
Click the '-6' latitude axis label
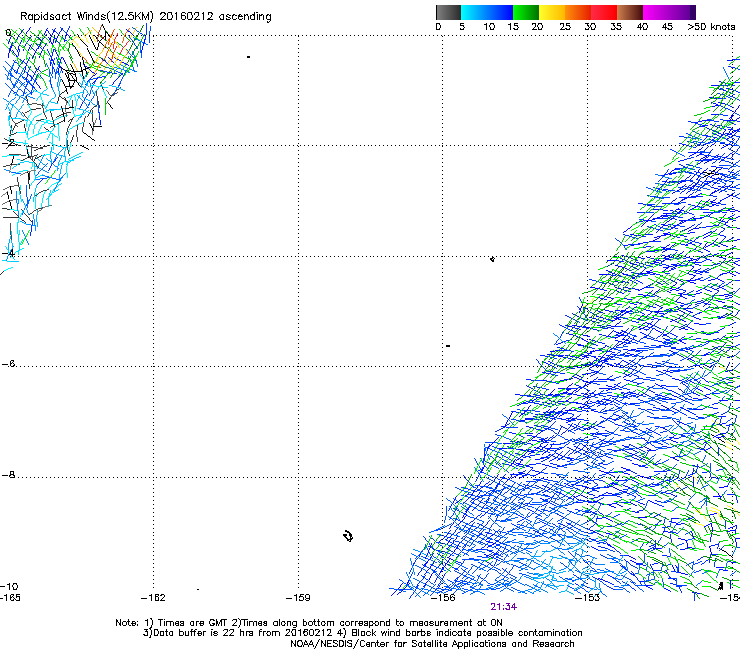point(8,363)
